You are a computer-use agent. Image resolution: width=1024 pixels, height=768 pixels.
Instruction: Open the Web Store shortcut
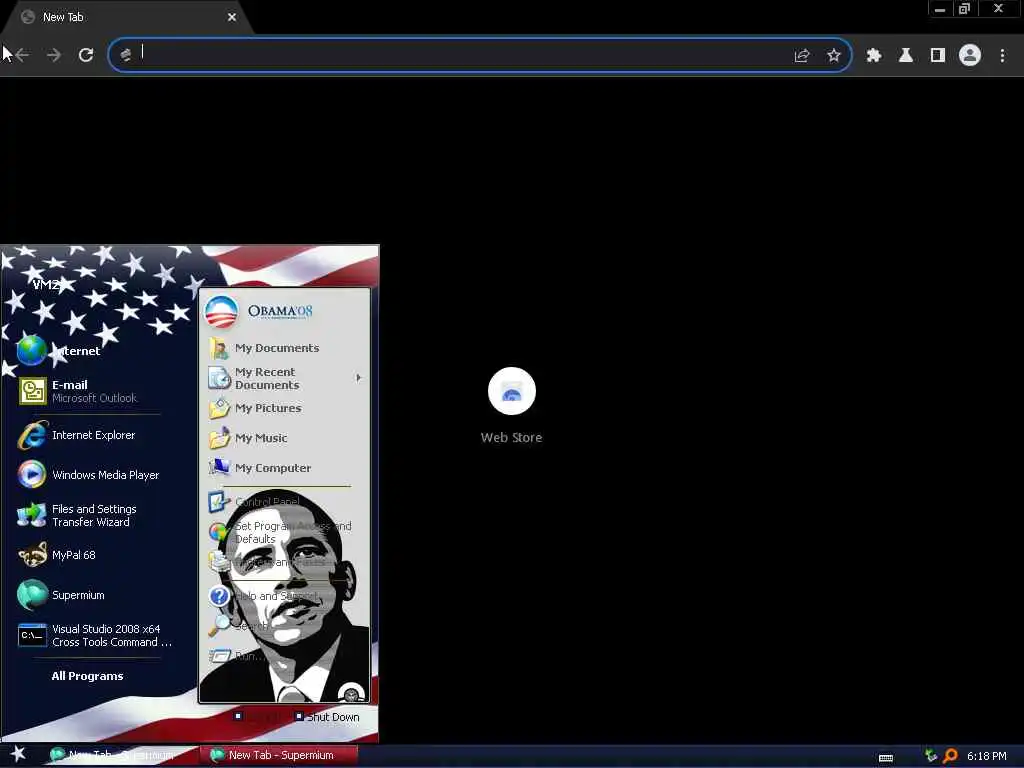pyautogui.click(x=511, y=406)
